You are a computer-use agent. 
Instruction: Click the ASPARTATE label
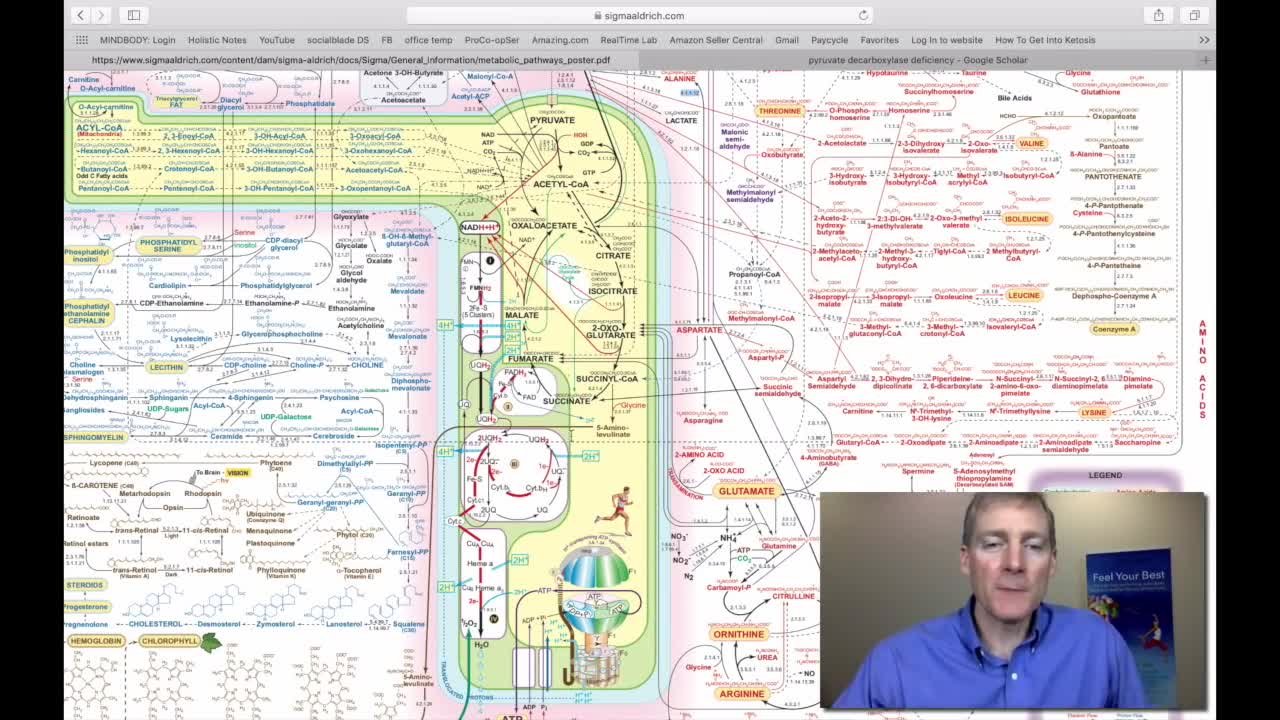[699, 330]
